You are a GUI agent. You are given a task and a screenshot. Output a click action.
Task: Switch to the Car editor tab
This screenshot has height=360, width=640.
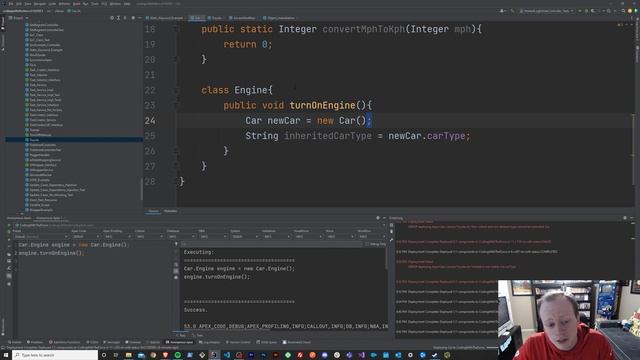pyautogui.click(x=198, y=18)
